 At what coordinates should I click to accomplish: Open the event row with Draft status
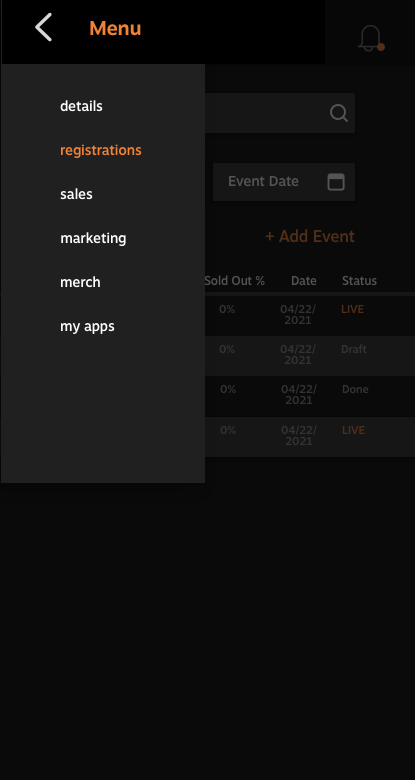[x=310, y=355]
